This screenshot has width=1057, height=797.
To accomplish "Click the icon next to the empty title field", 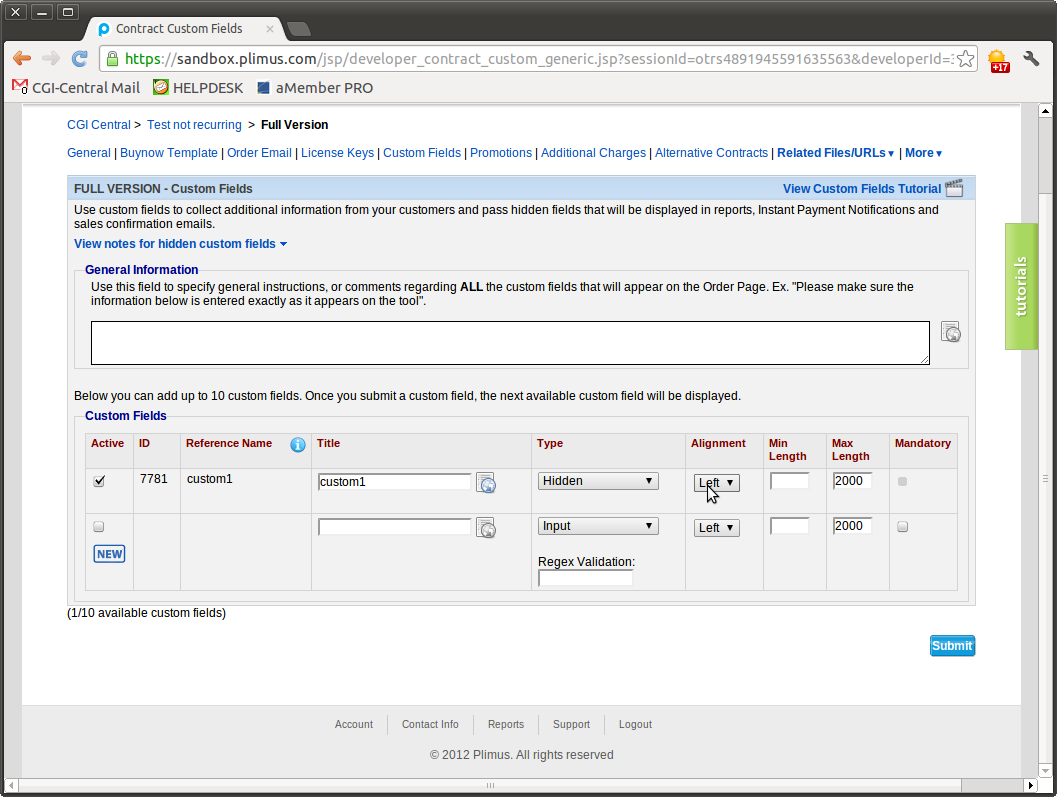I will tap(485, 528).
